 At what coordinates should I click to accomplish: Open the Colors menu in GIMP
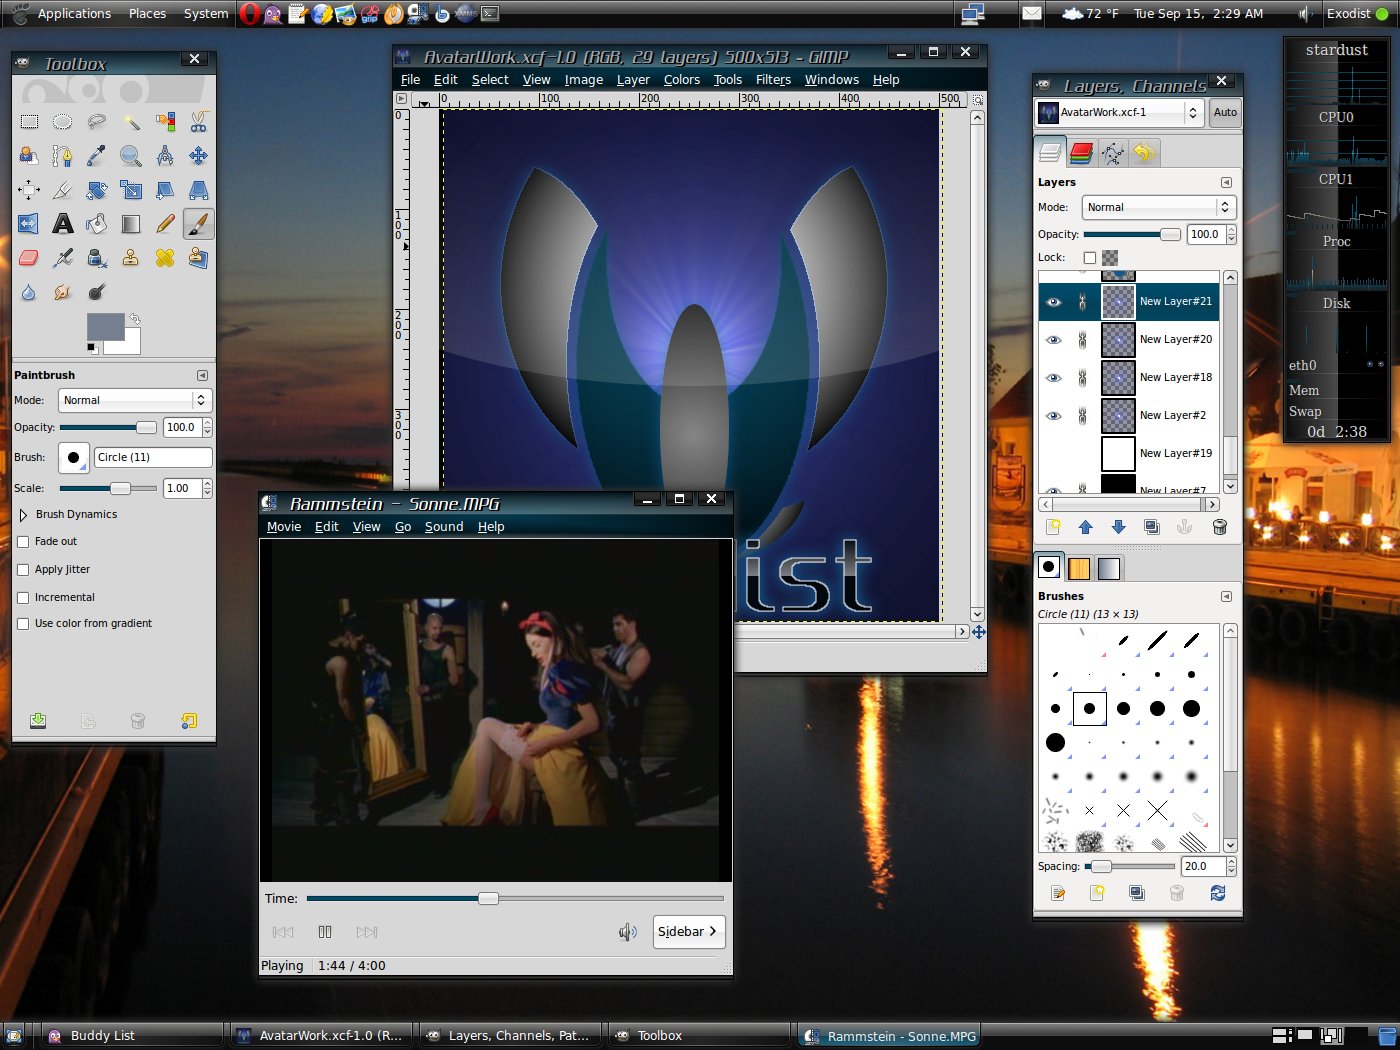(681, 80)
